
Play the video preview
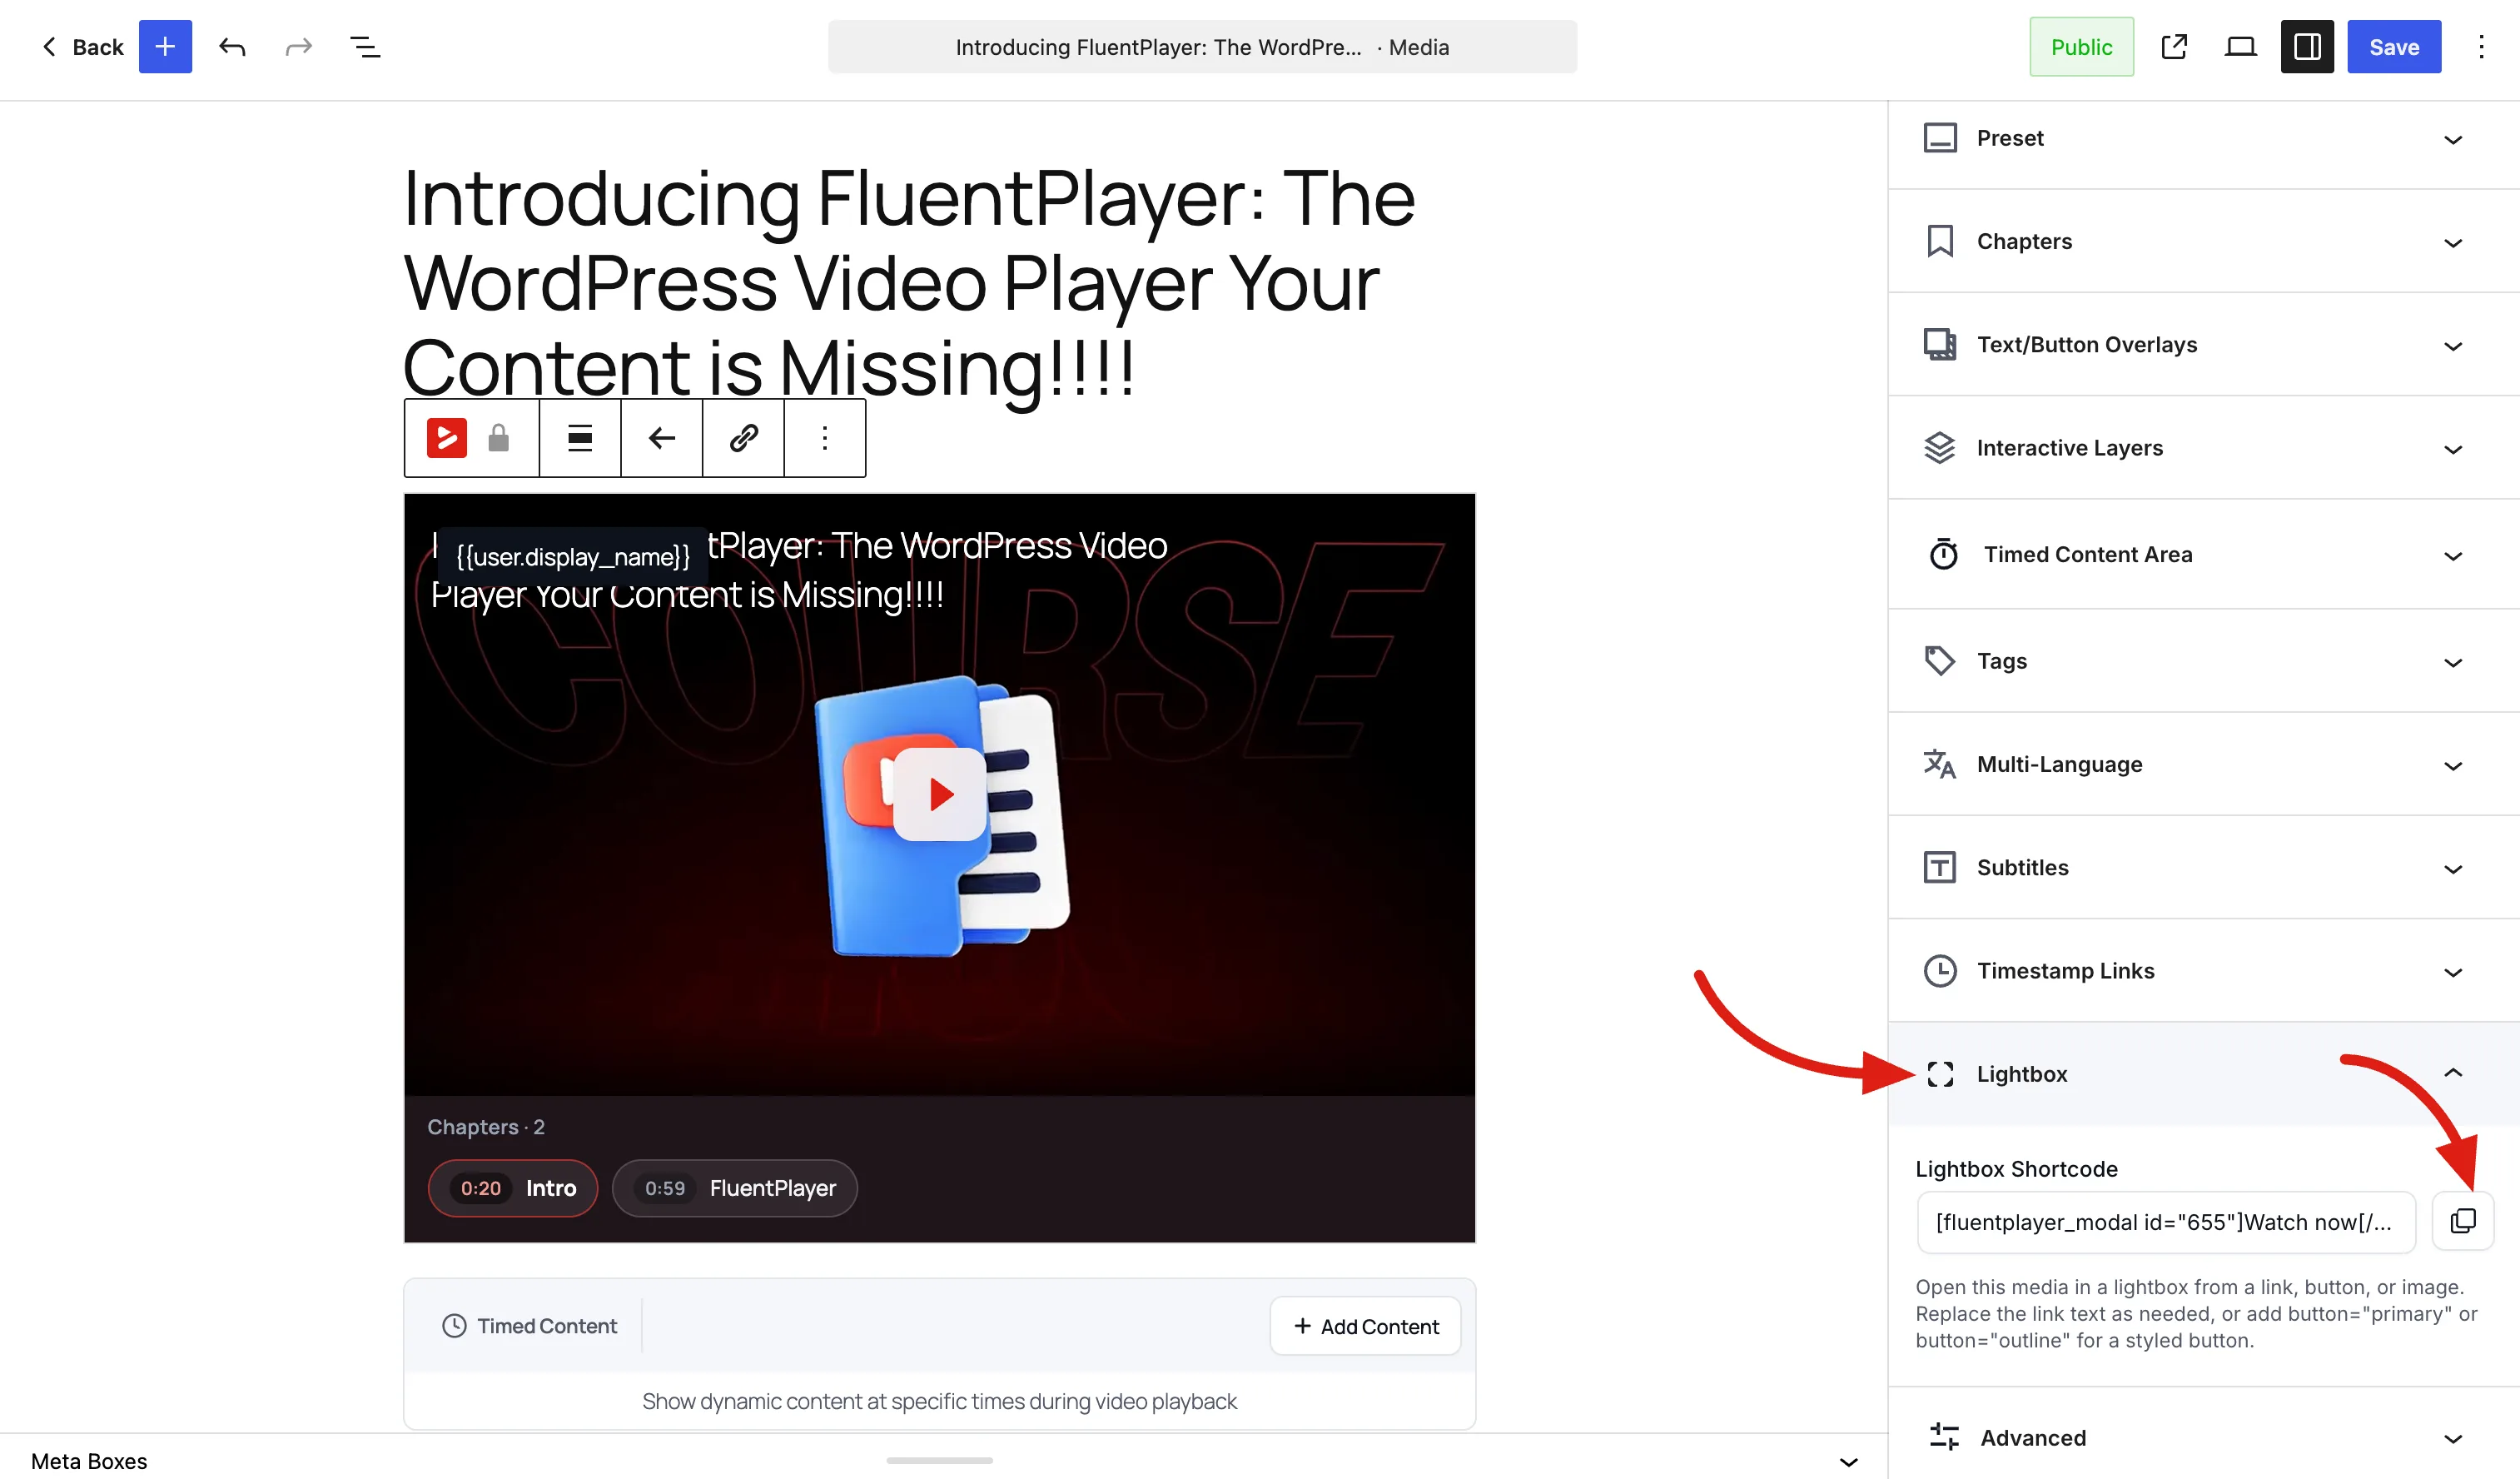point(940,795)
